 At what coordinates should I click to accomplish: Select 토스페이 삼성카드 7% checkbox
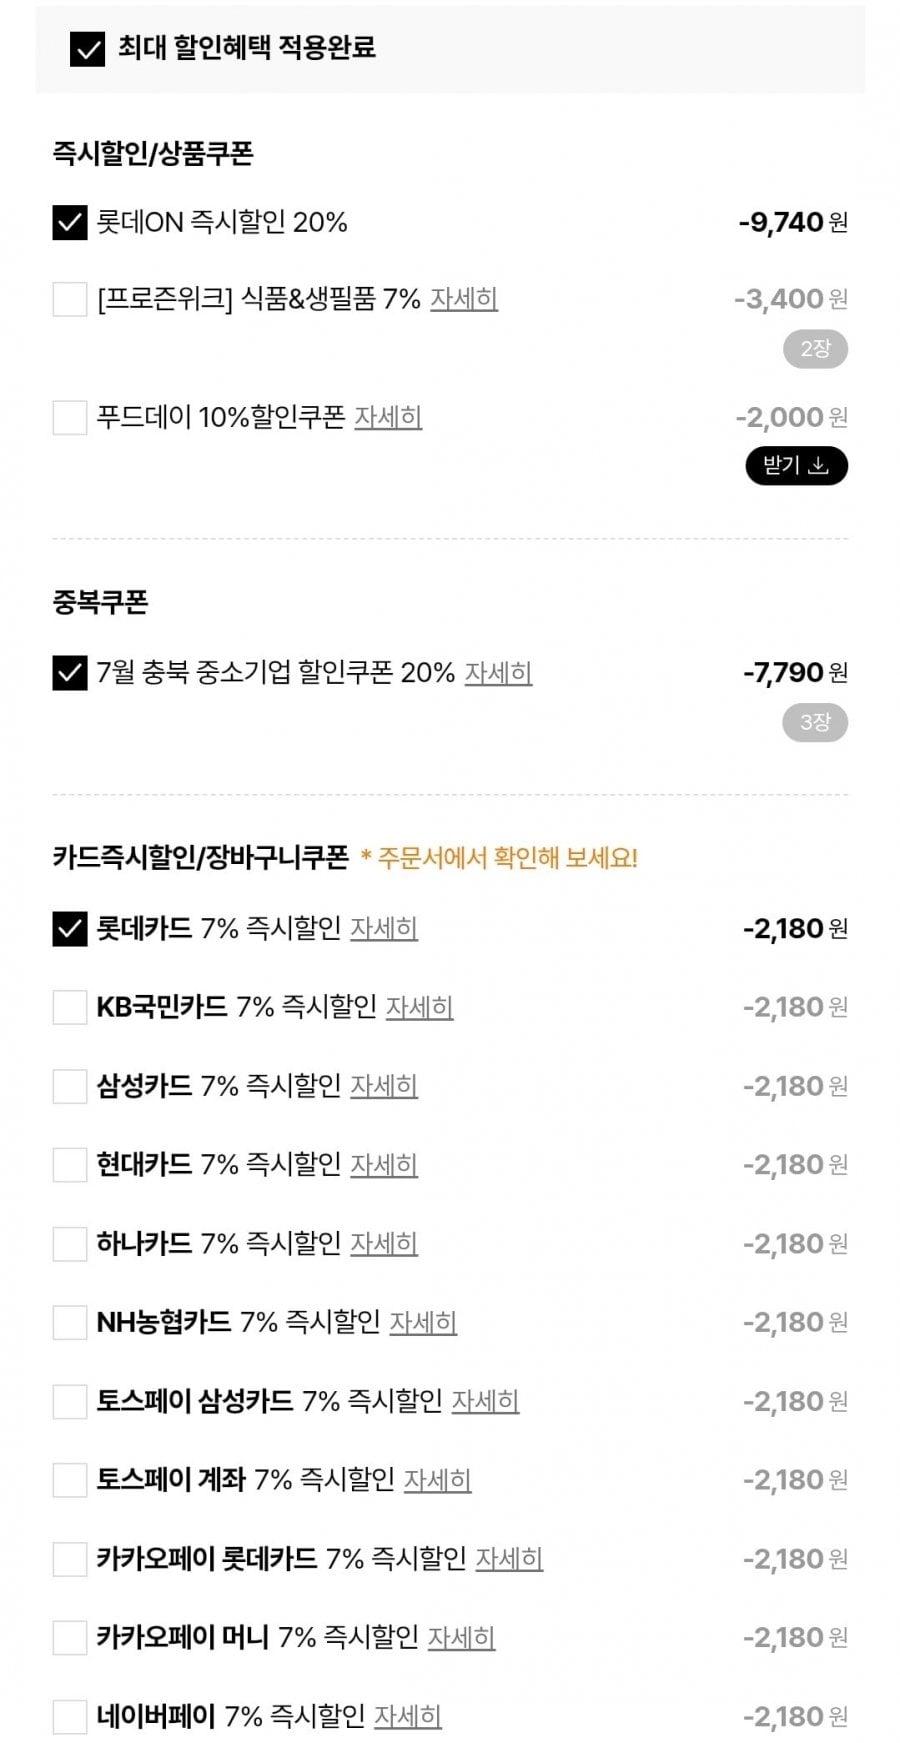(x=70, y=1401)
